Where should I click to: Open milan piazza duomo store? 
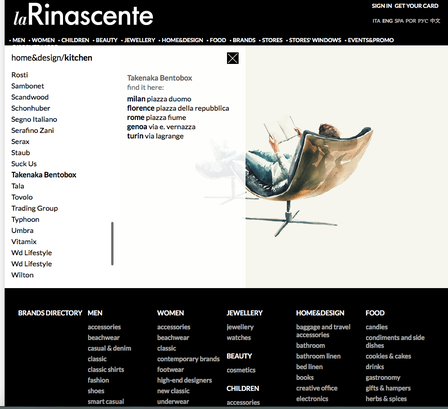pos(159,99)
